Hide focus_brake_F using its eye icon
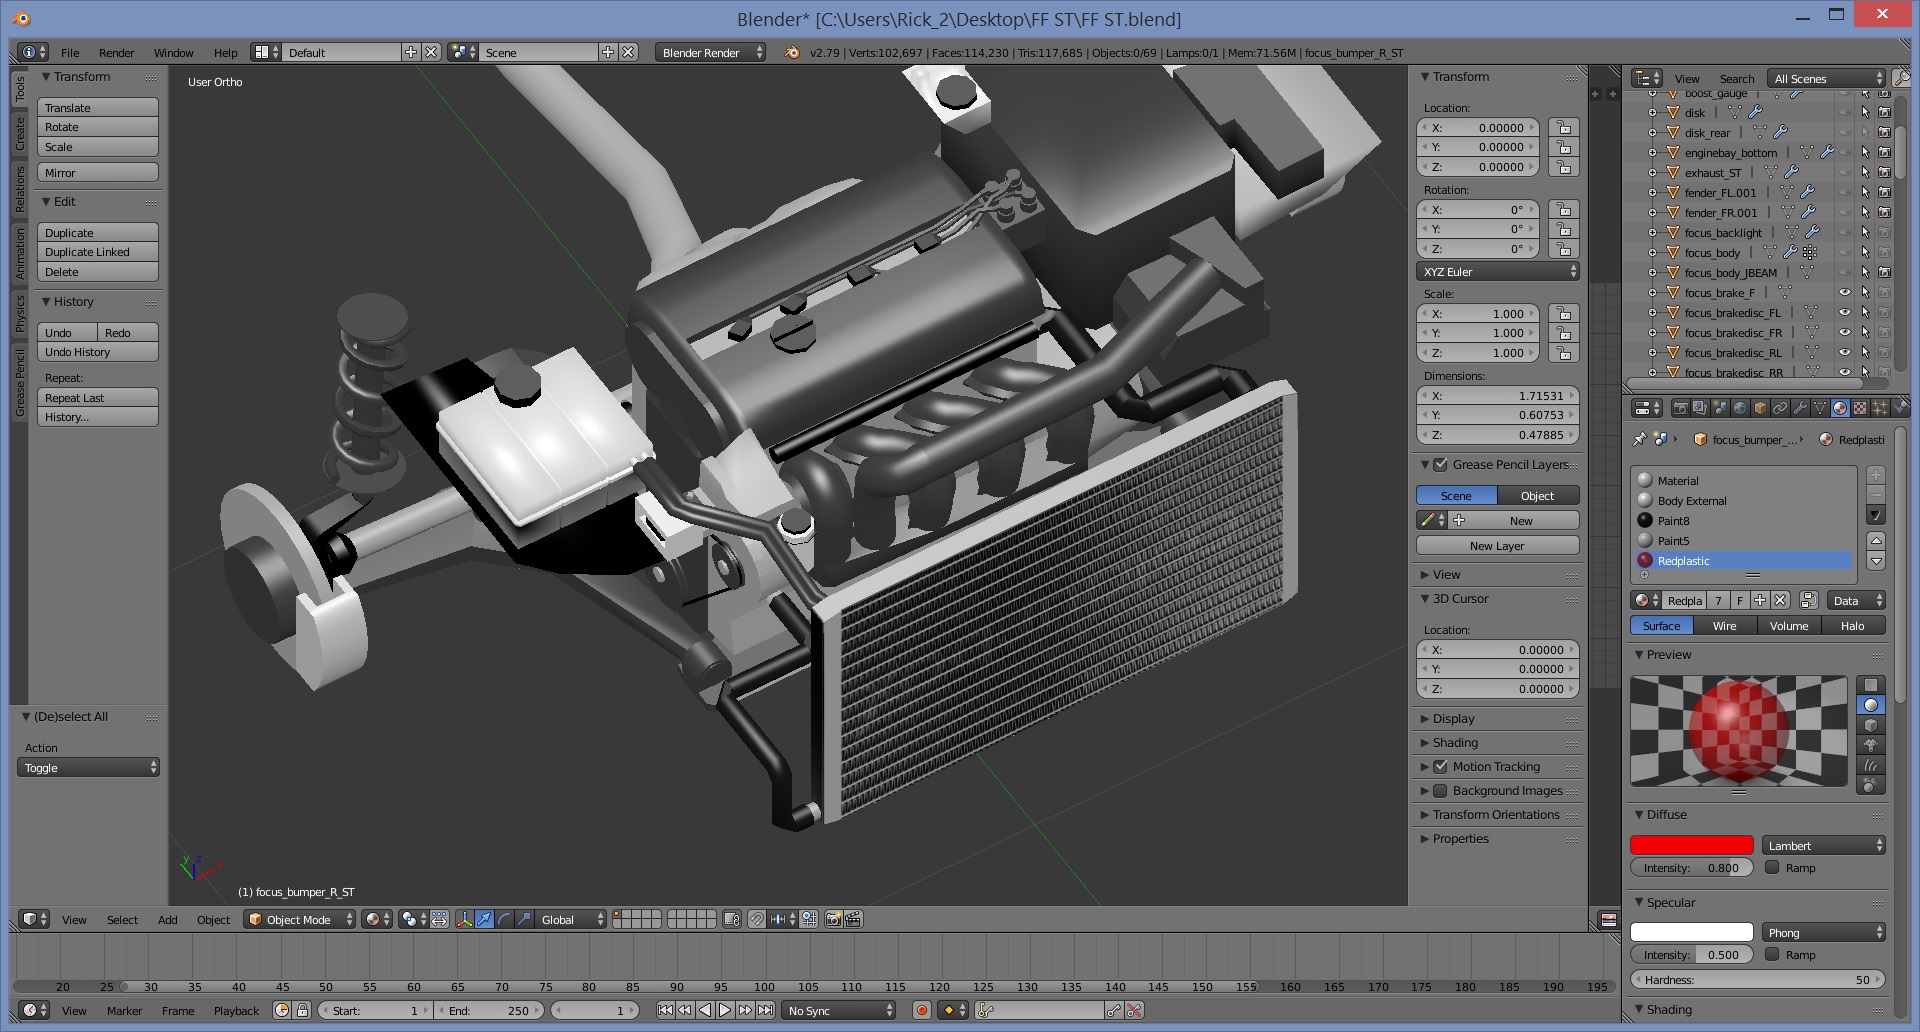Viewport: 1920px width, 1032px height. [x=1845, y=292]
